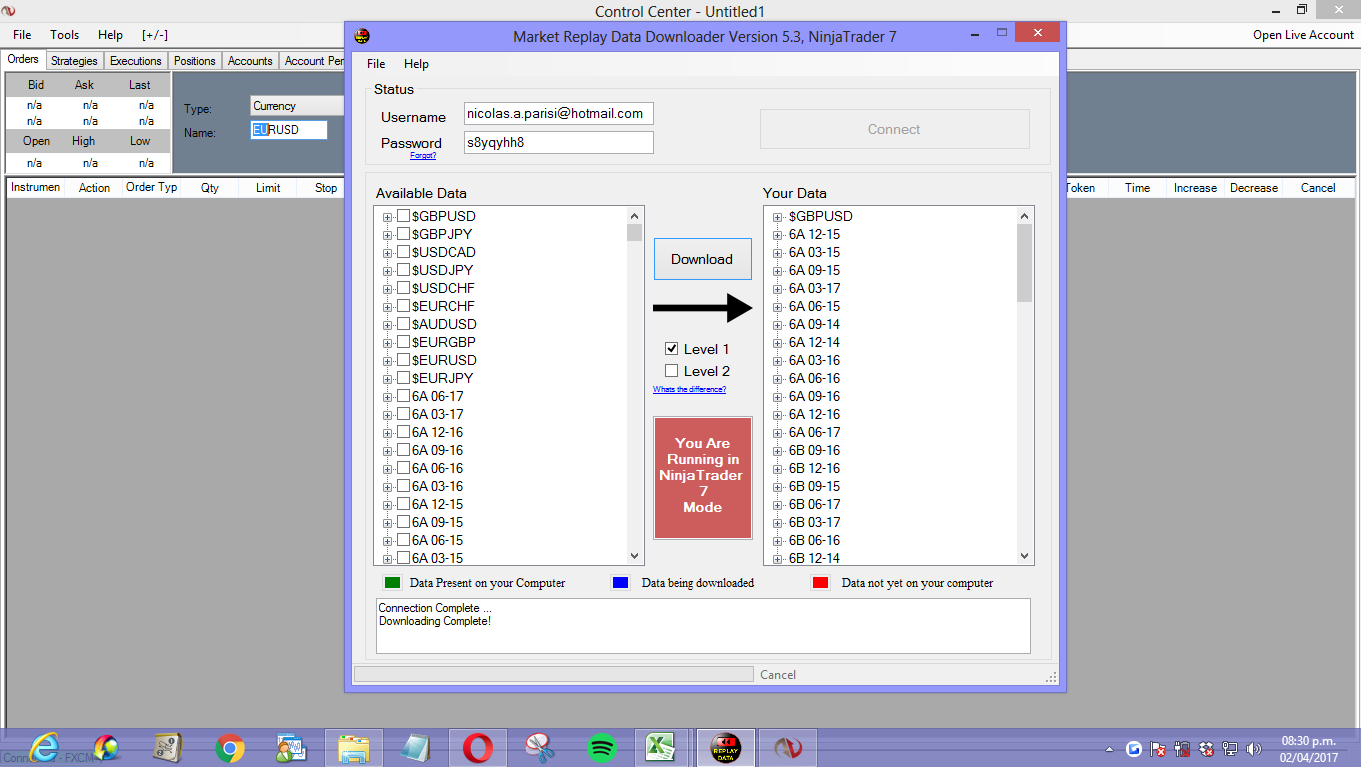1361x767 pixels.
Task: Open the network tray icon
Action: coord(1230,749)
